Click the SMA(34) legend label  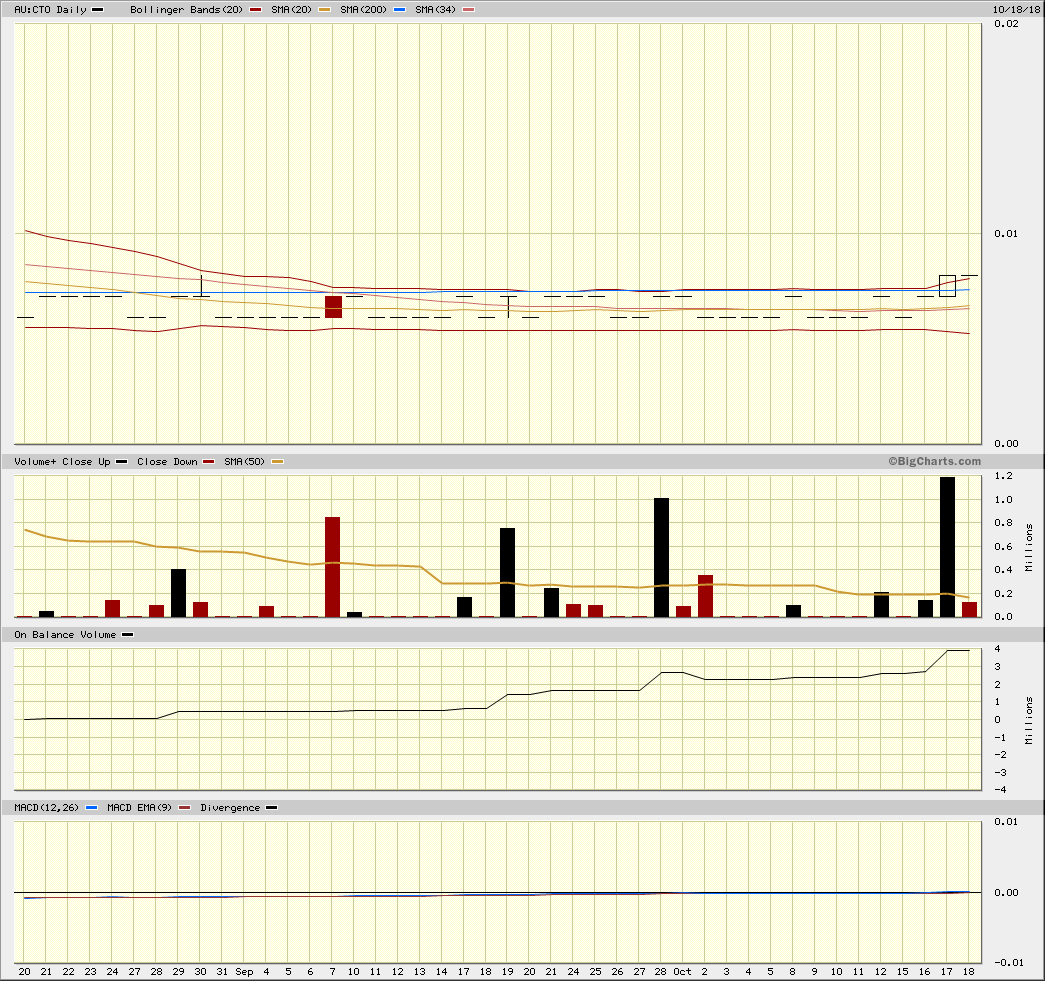(x=436, y=10)
